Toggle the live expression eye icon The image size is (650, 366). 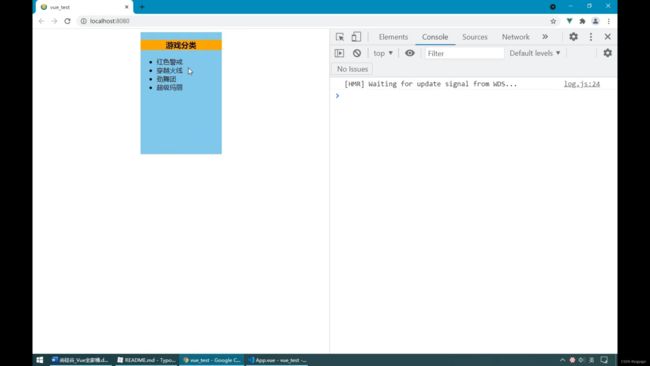[410, 53]
